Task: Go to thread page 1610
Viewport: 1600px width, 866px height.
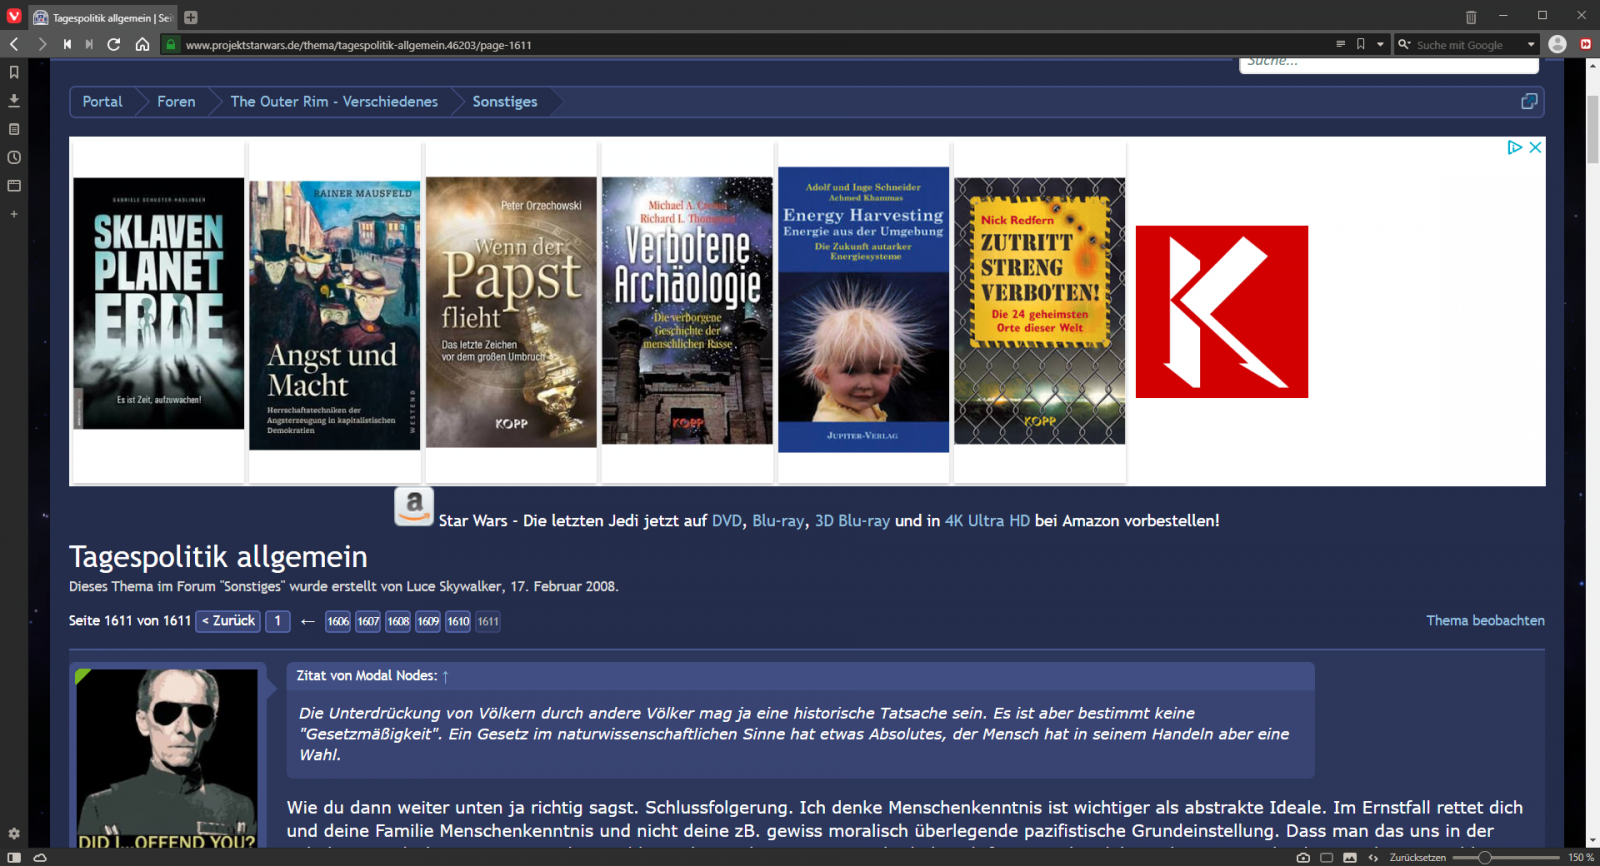Action: [458, 621]
